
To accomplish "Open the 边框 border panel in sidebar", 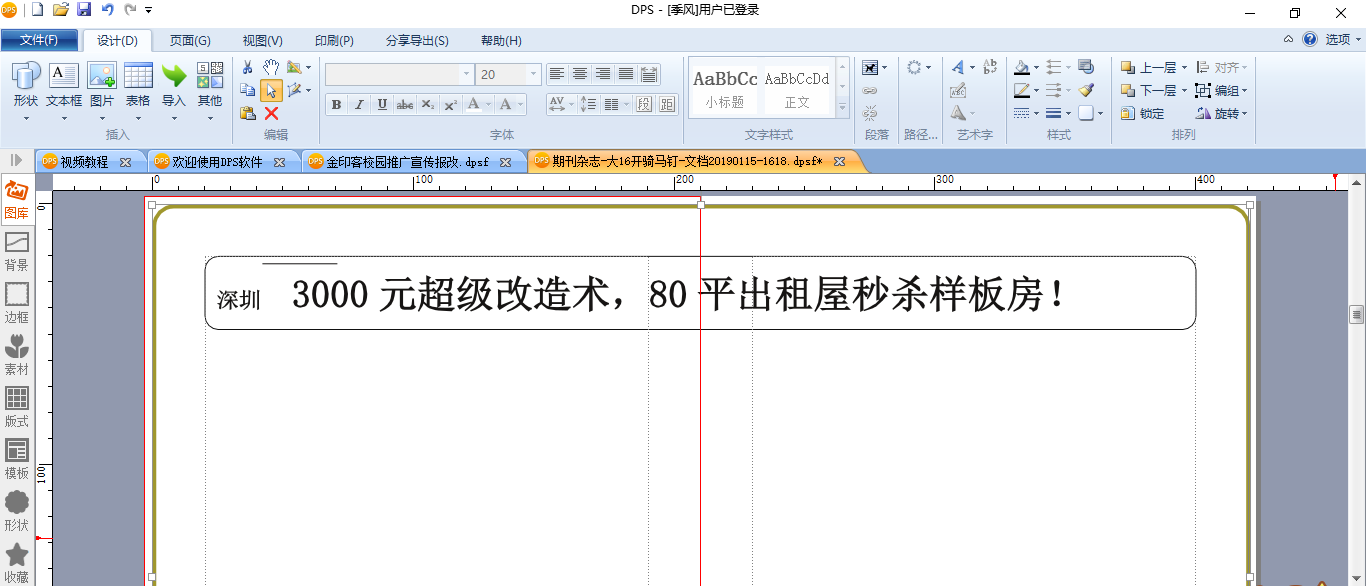I will 17,303.
